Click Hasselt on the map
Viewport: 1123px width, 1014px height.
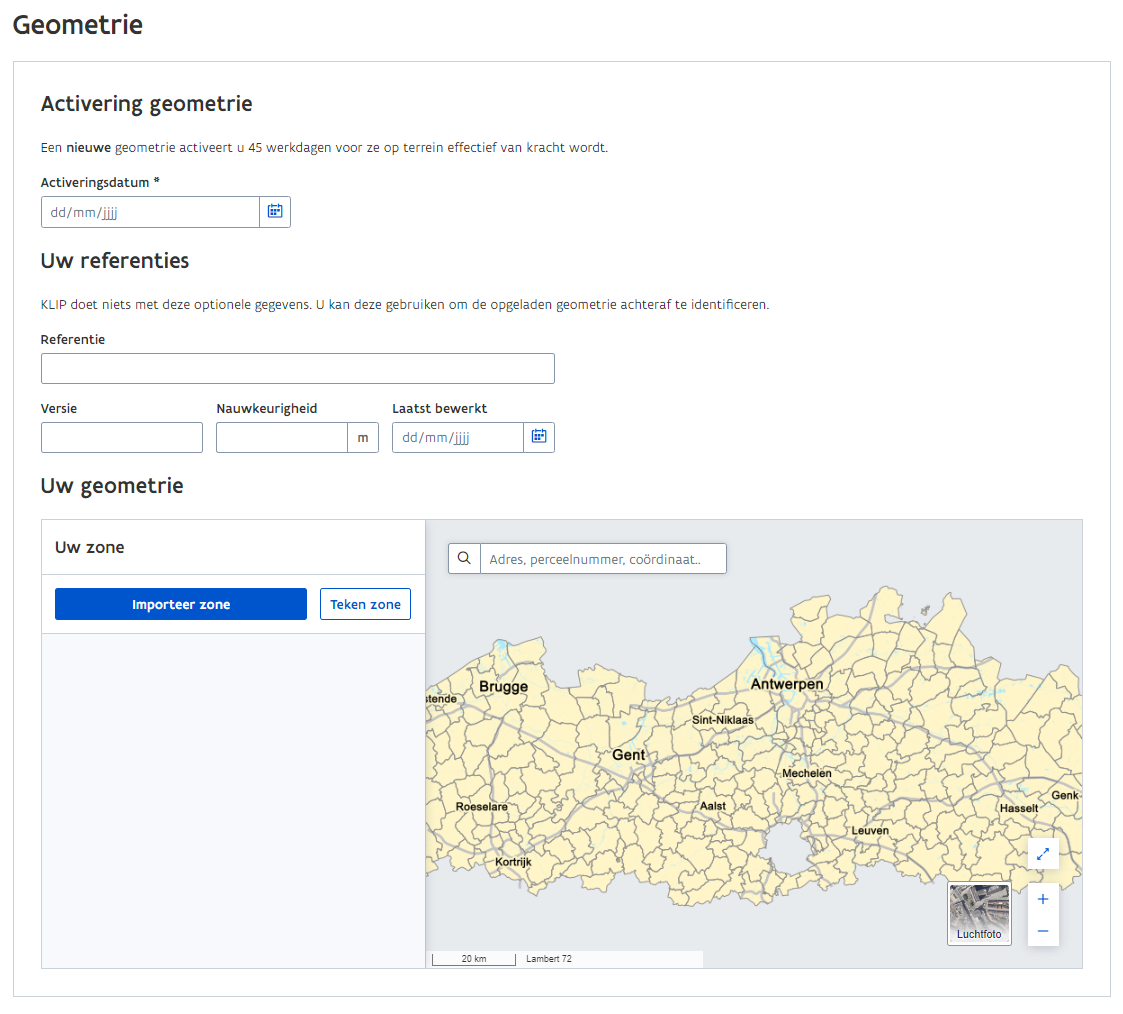tap(1019, 808)
